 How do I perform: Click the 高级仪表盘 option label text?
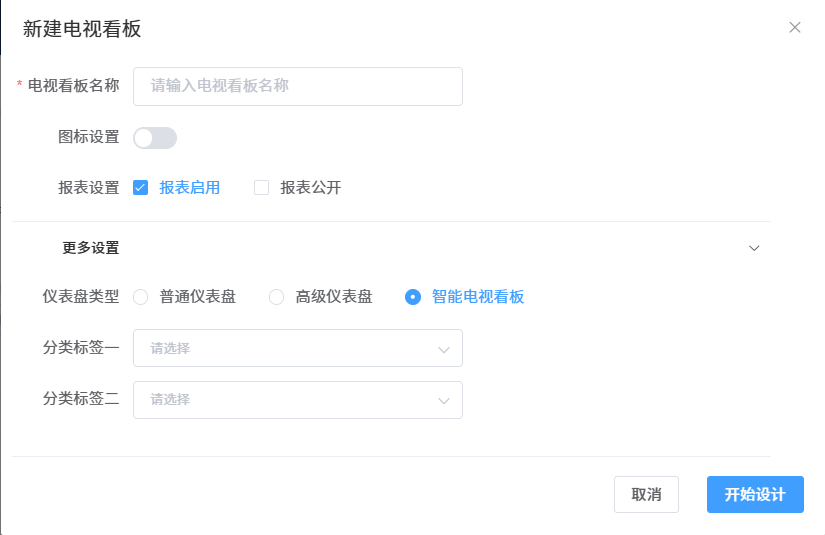pyautogui.click(x=334, y=297)
